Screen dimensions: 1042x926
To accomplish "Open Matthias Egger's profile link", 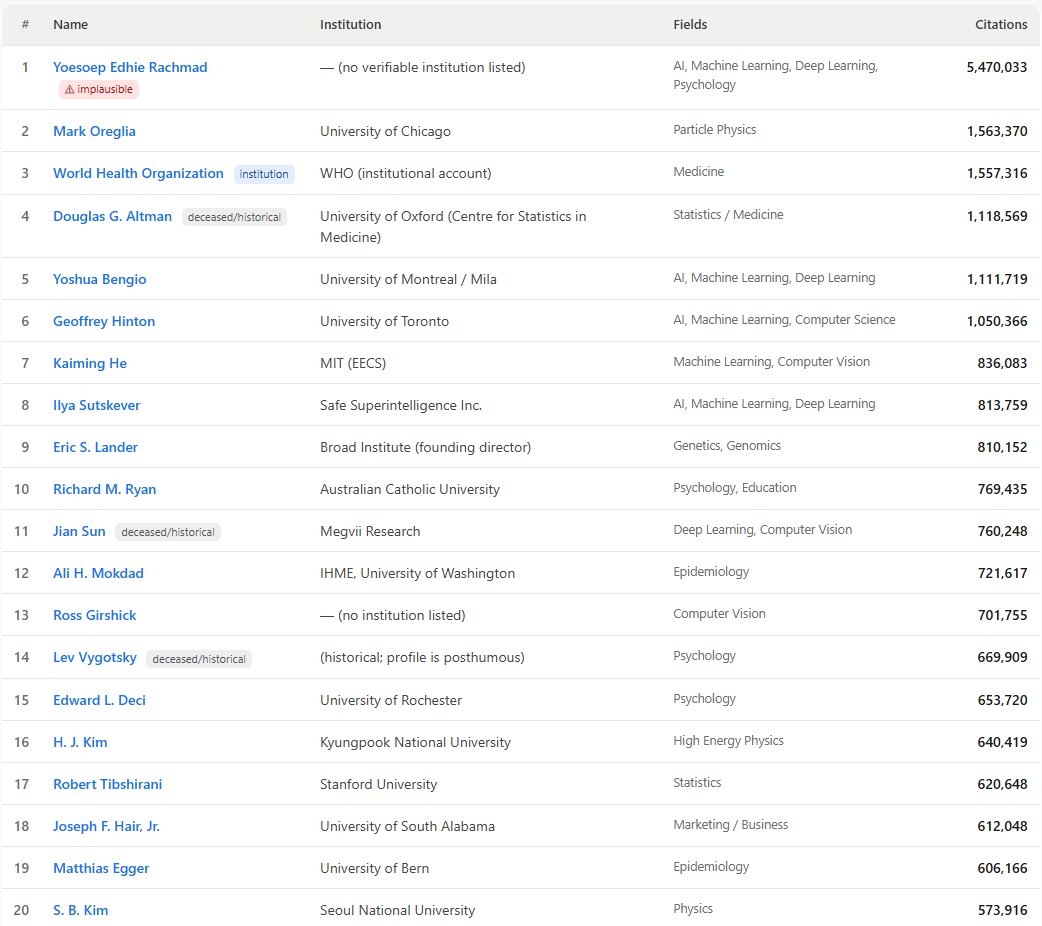I will [x=101, y=868].
